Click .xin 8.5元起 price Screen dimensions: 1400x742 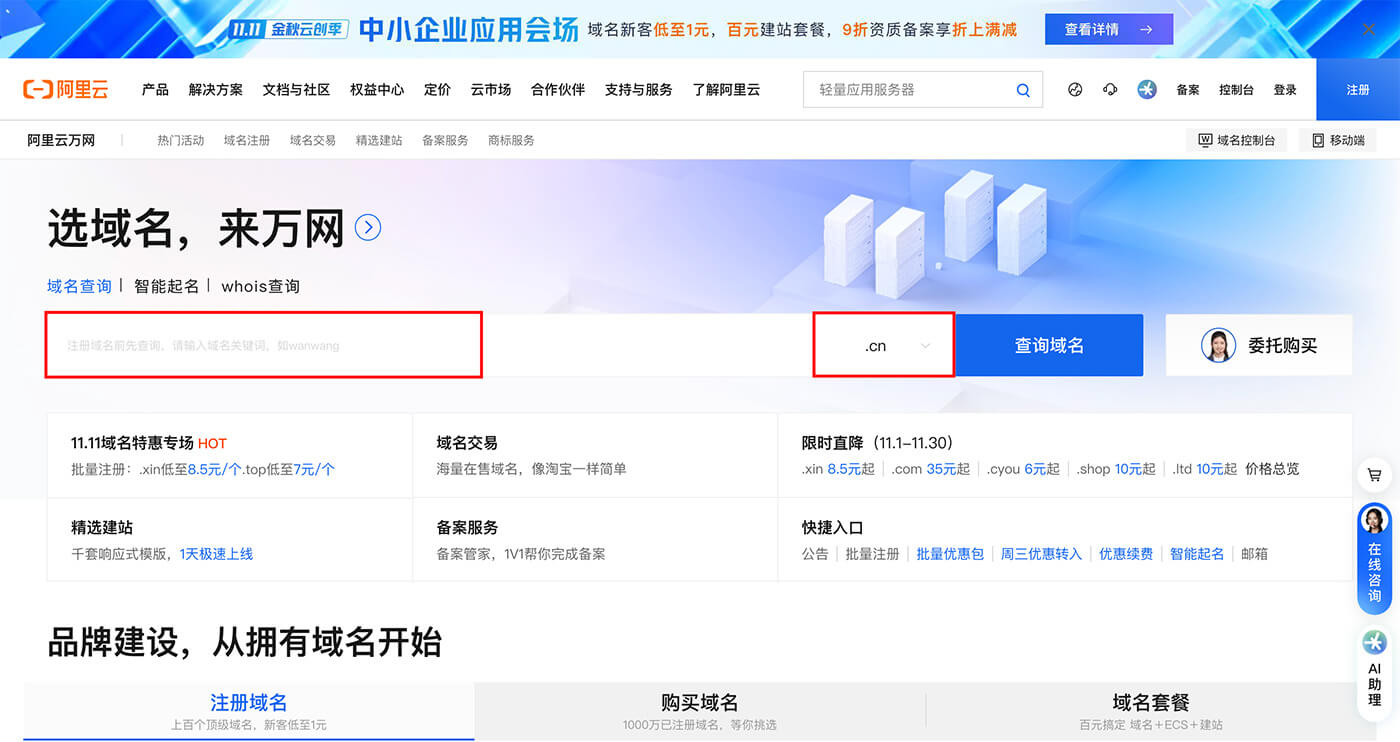click(x=838, y=469)
